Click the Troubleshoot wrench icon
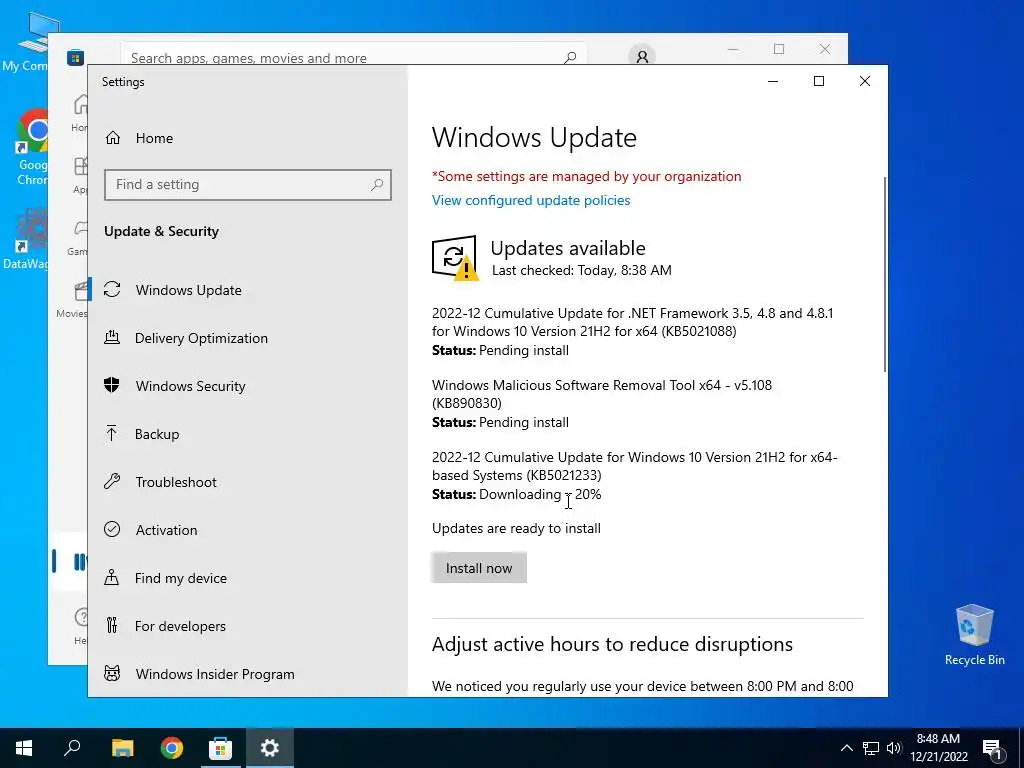The width and height of the screenshot is (1024, 768). click(112, 481)
